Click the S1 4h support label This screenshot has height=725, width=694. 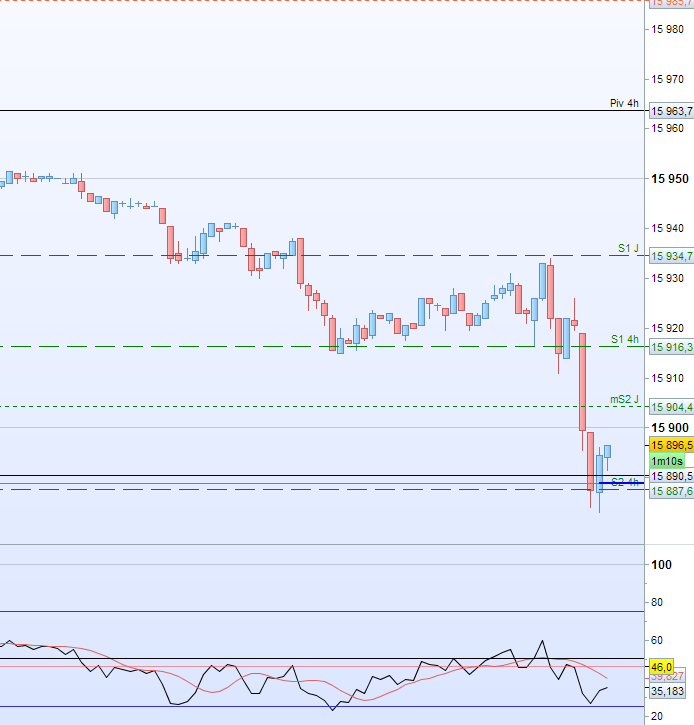pos(624,339)
